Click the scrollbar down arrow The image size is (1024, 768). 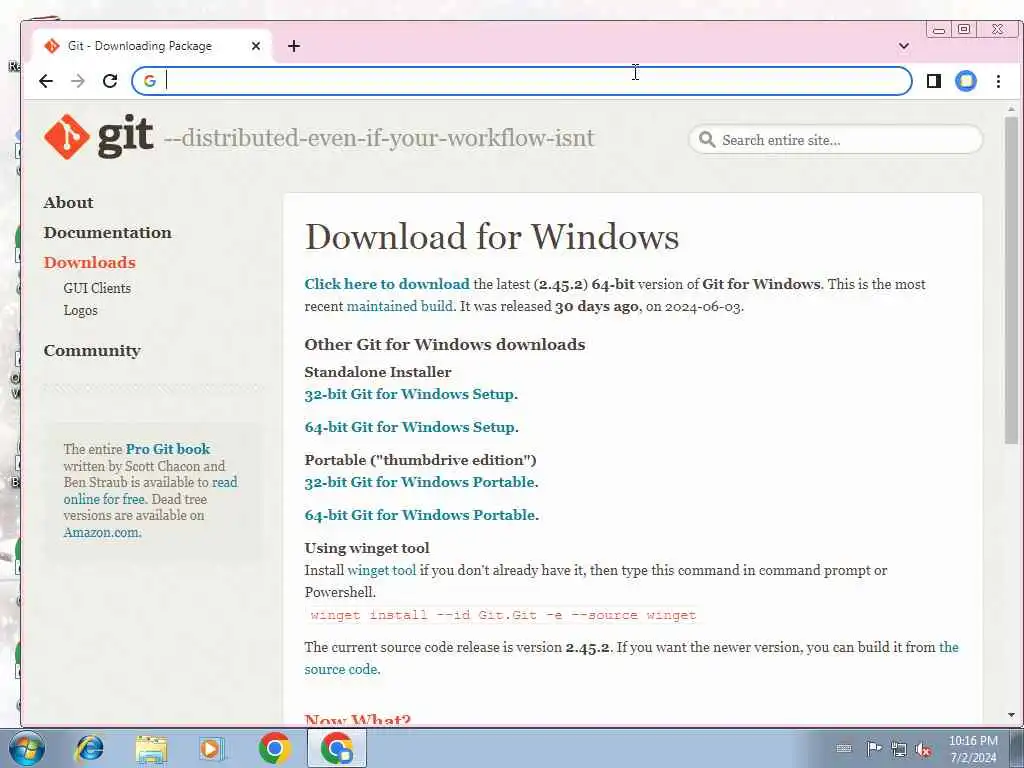1012,715
